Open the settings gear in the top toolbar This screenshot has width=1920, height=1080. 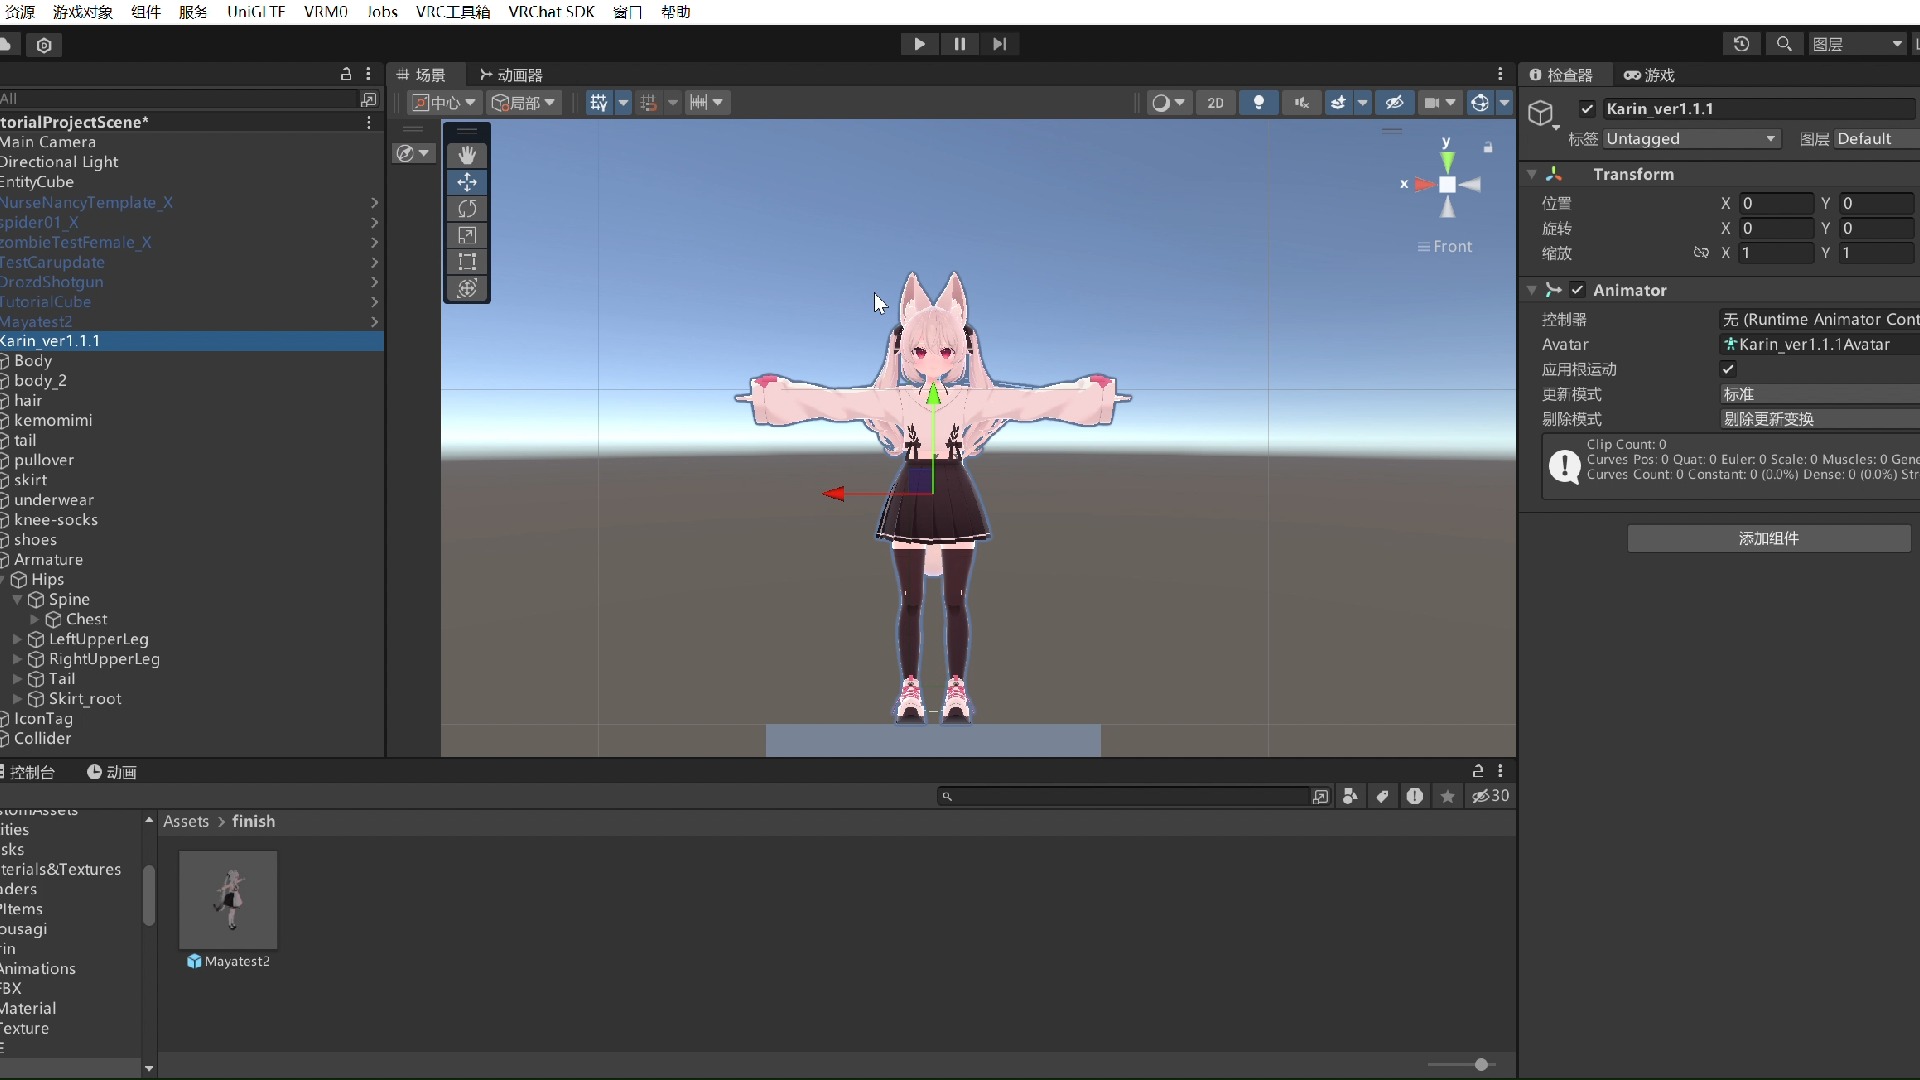pyautogui.click(x=44, y=45)
